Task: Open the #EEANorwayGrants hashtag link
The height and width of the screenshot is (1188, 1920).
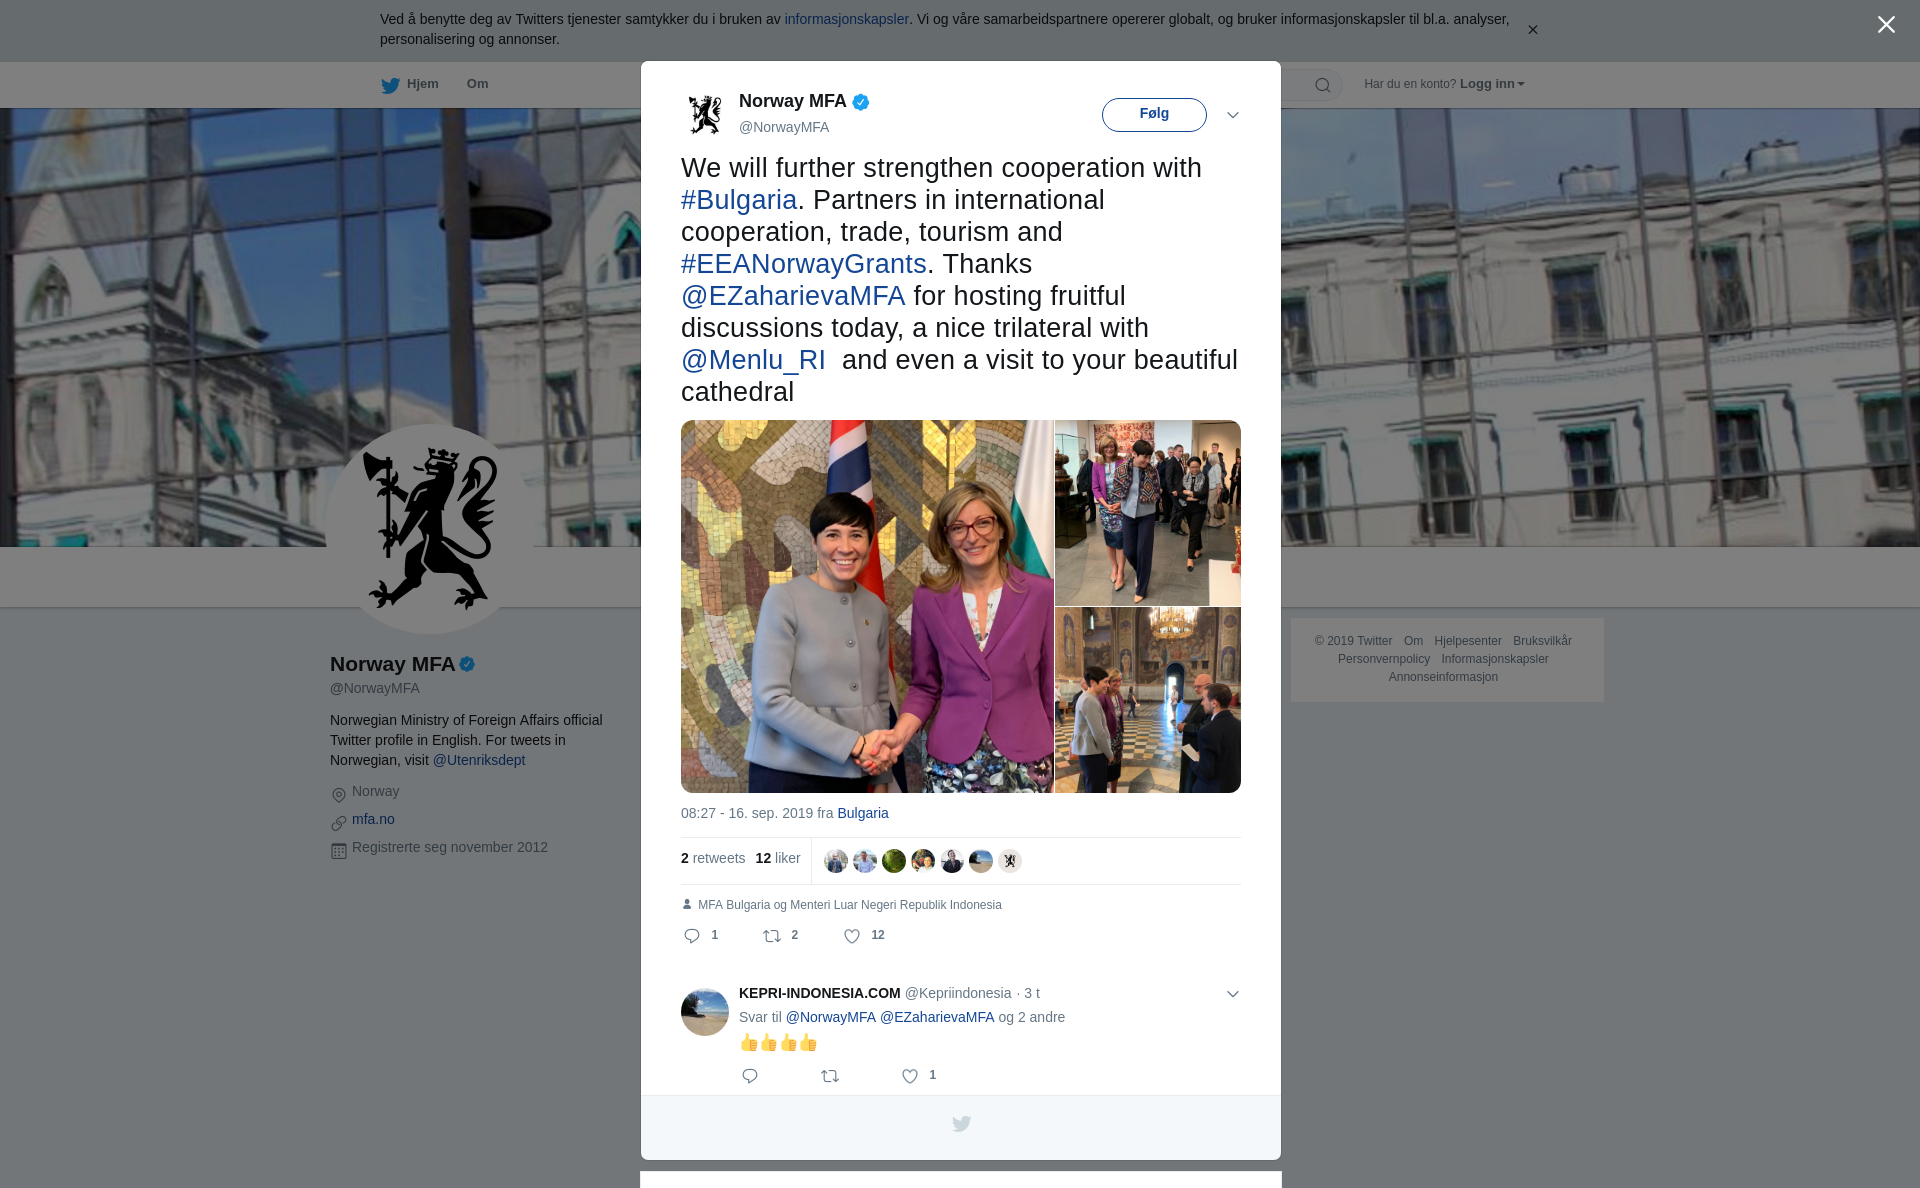Action: click(x=803, y=264)
